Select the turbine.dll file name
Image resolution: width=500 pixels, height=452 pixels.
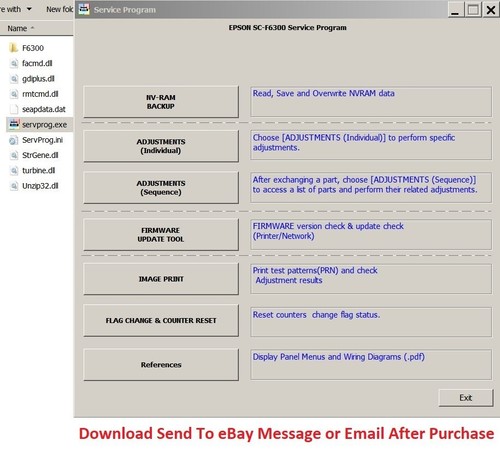39,171
